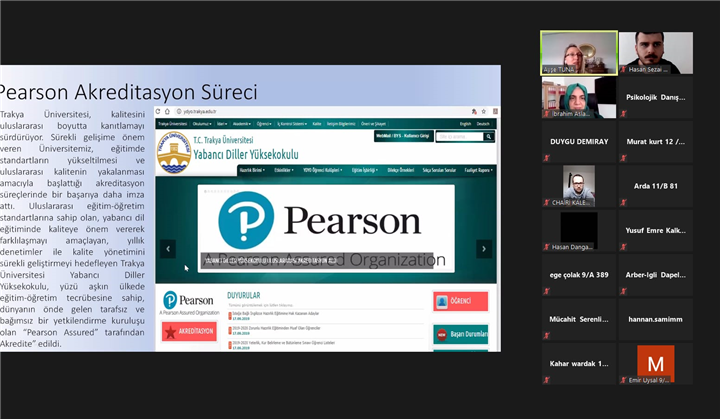Screen dimensions: 720x419
Task: Open the Kalite menu item
Action: (x=317, y=124)
